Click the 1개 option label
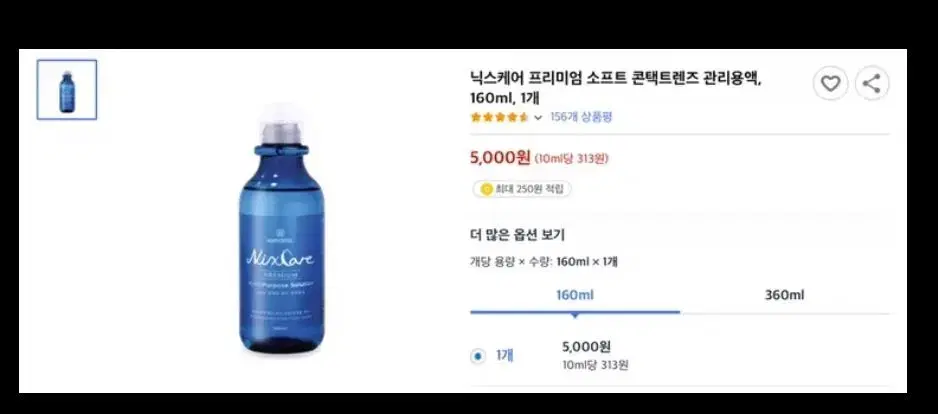 tap(505, 355)
